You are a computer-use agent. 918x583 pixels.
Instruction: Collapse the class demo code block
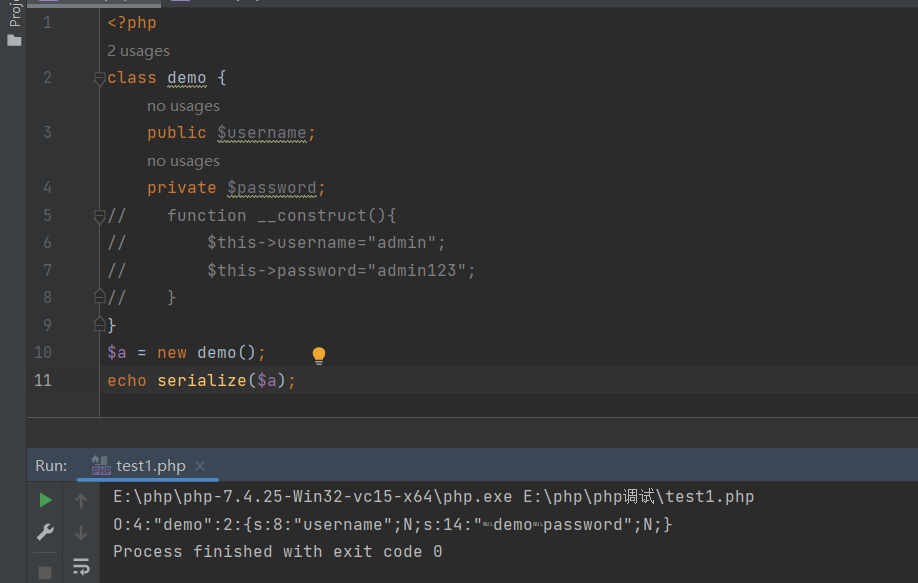99,78
